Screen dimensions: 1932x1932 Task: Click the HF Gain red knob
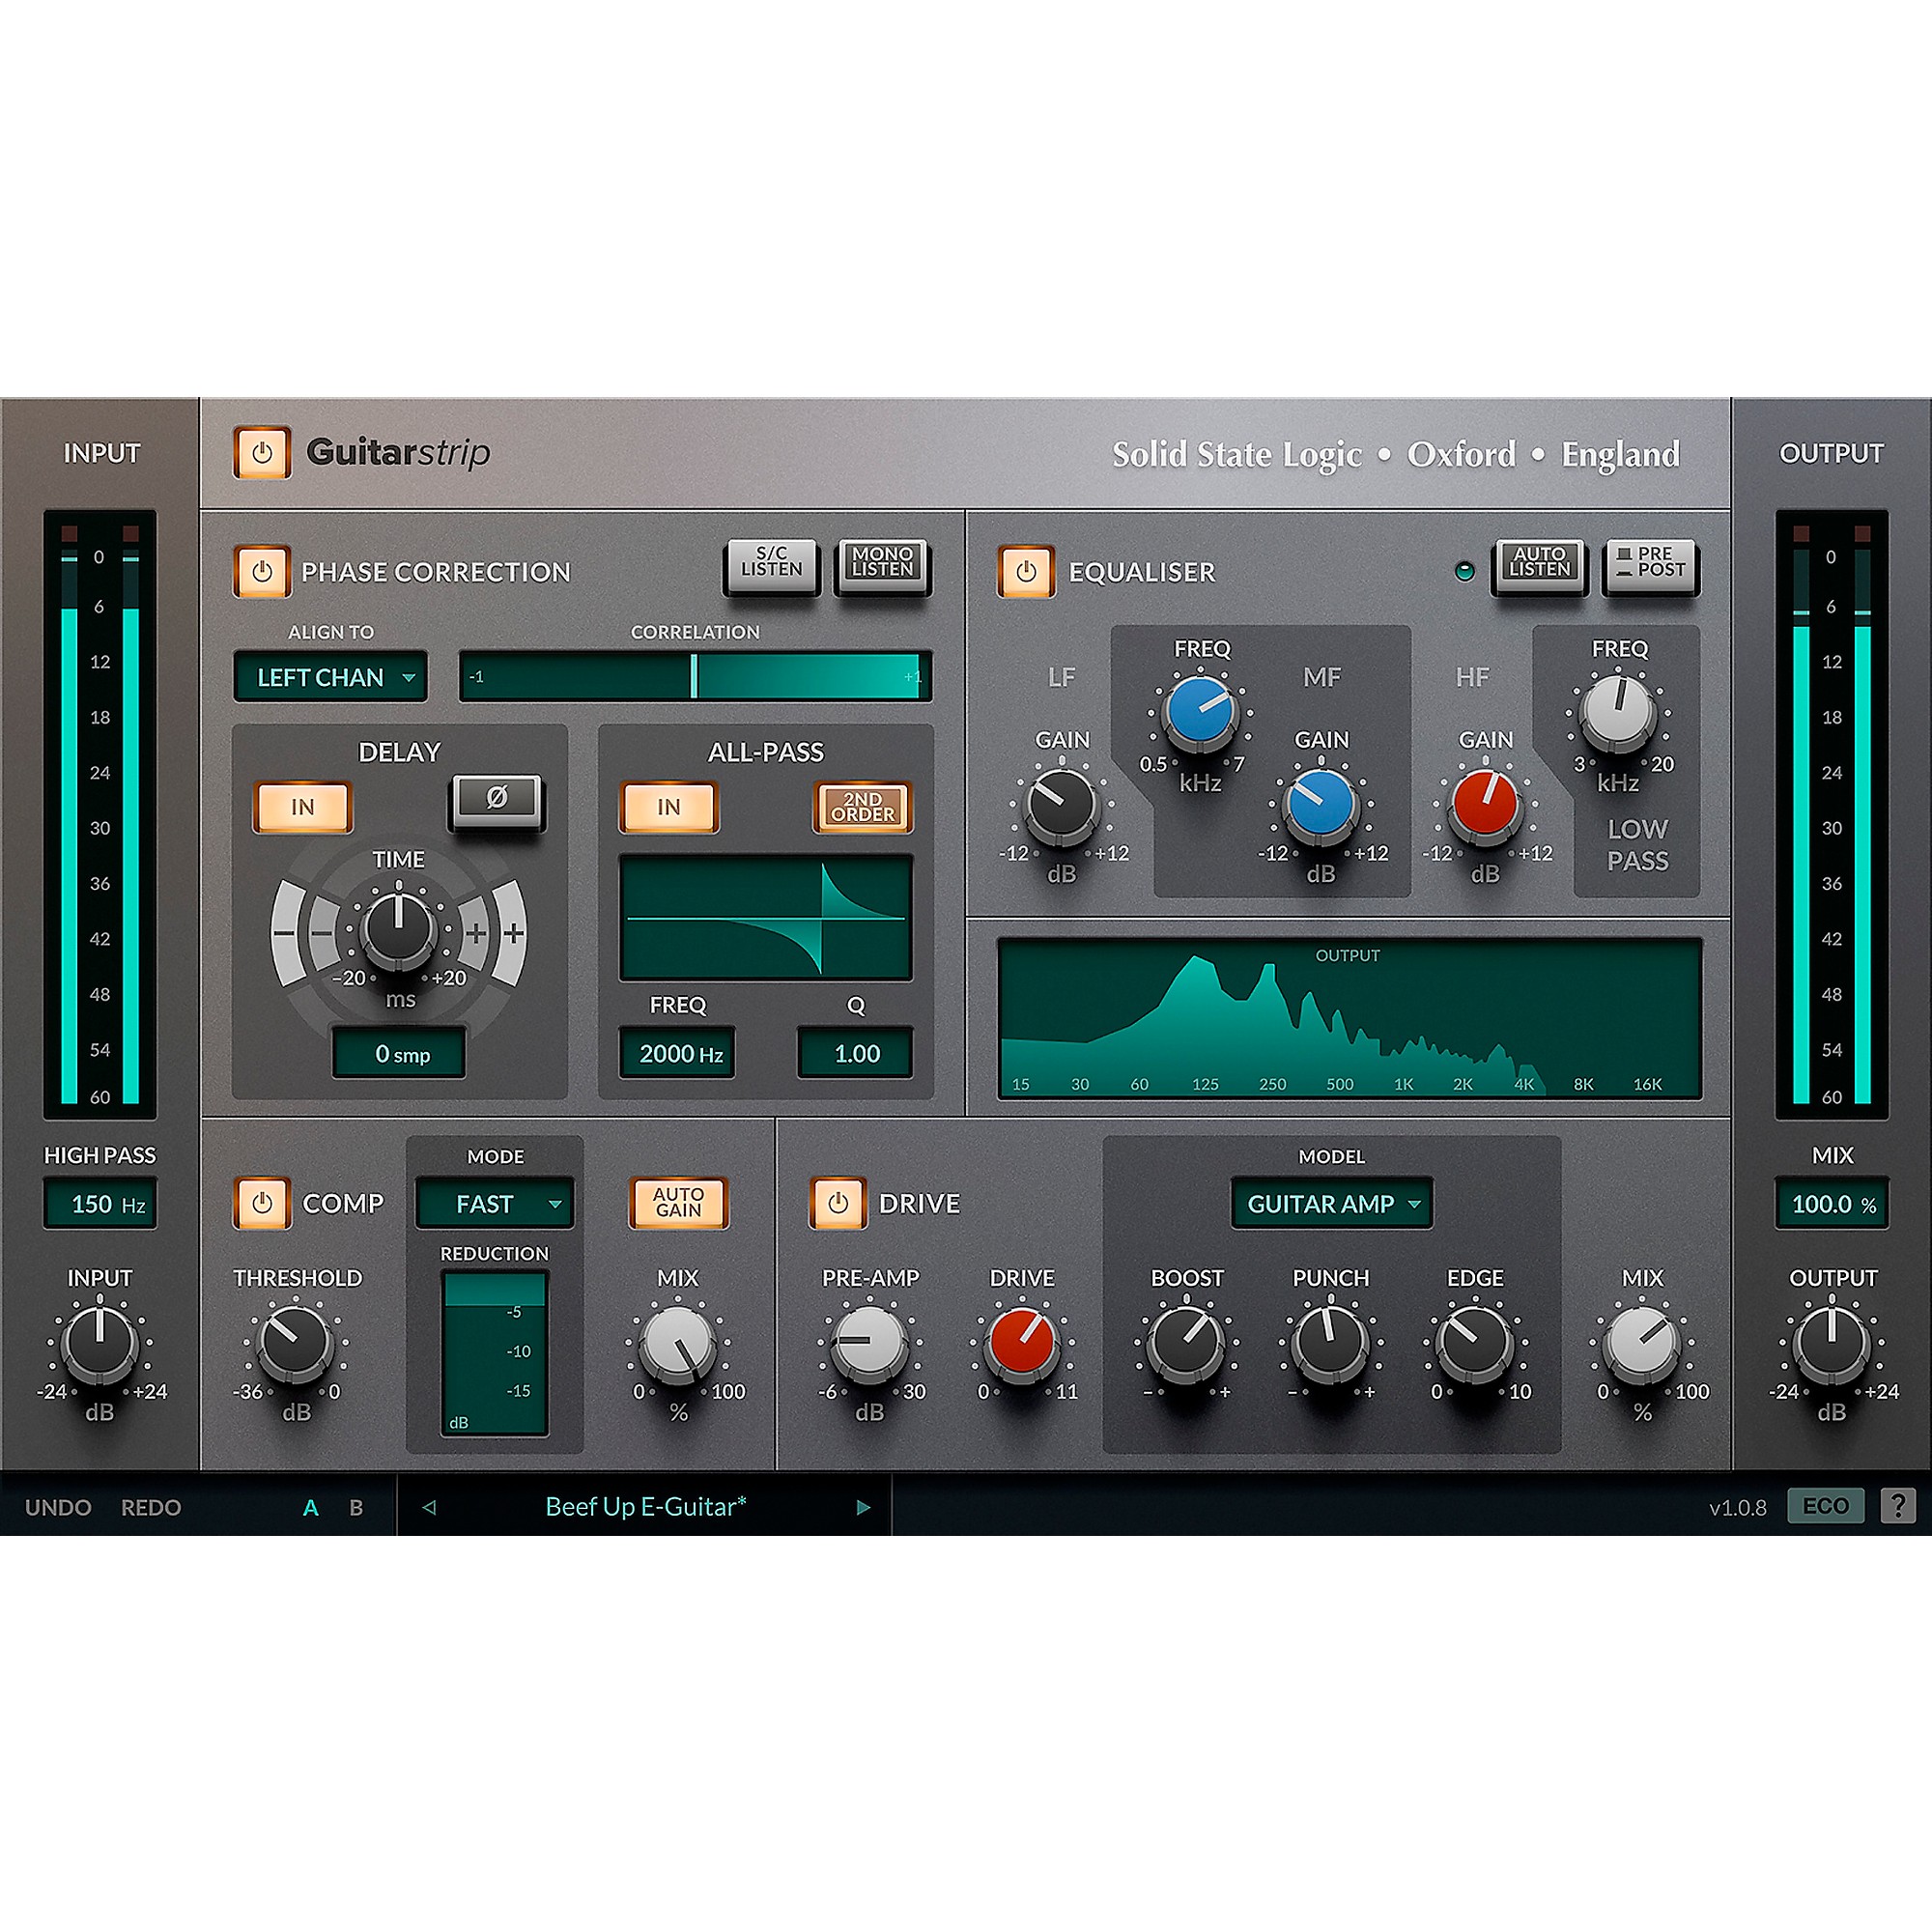1485,805
